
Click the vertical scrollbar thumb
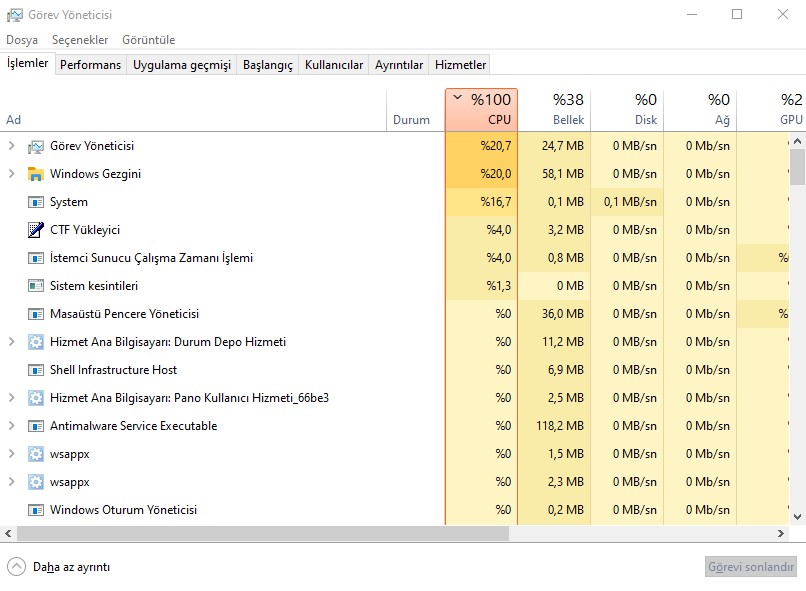(x=797, y=167)
